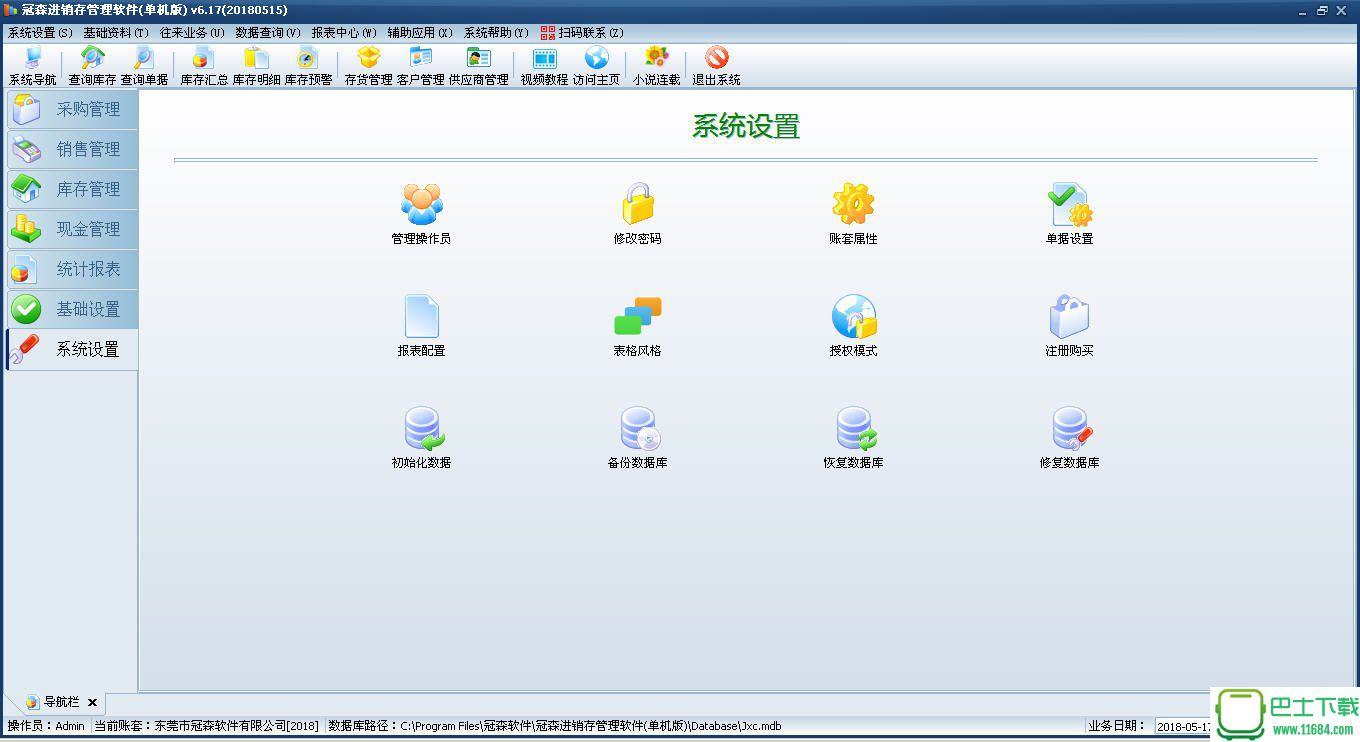Select 采购管理 in sidebar
The width and height of the screenshot is (1360, 742).
coord(72,109)
